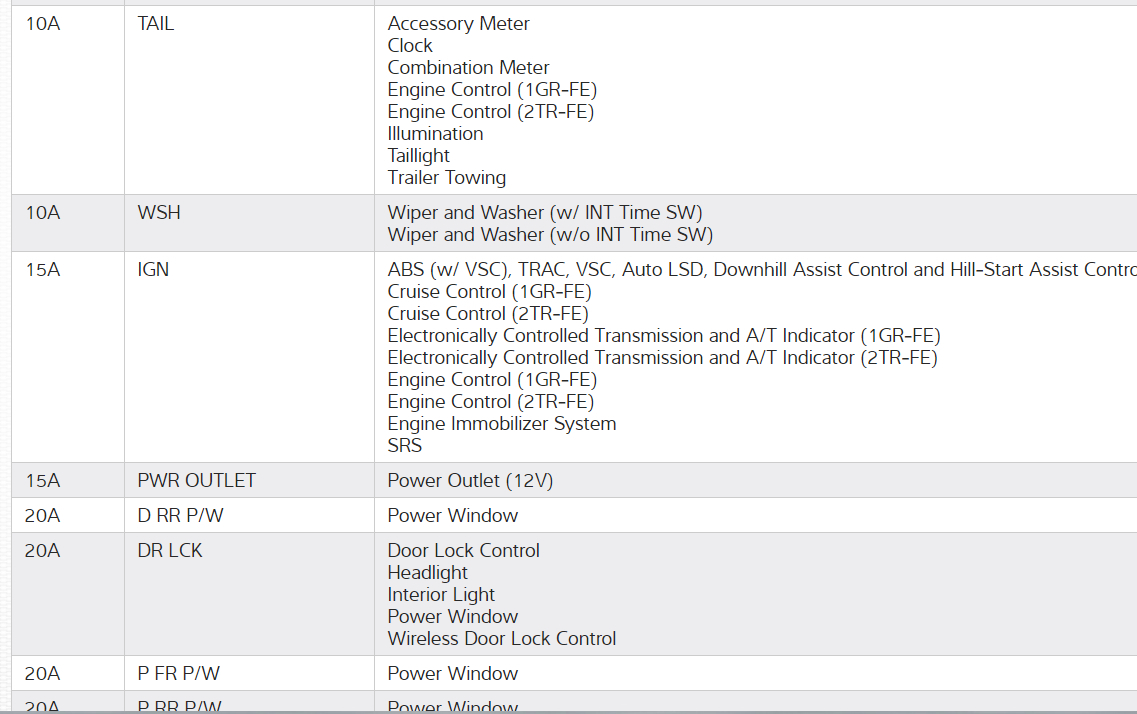
Task: Click the Trailer Towing entry
Action: coord(446,178)
